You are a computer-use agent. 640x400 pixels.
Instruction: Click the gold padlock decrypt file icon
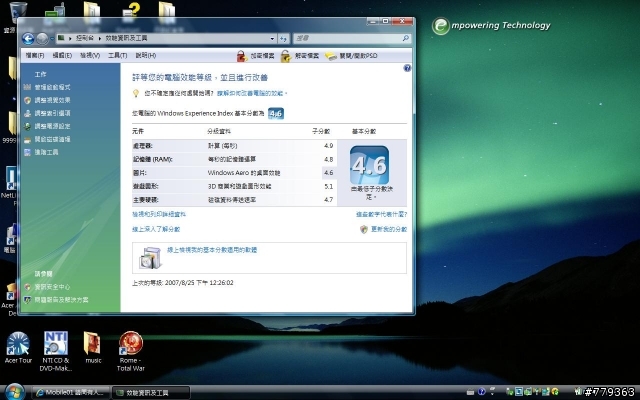pyautogui.click(x=286, y=56)
